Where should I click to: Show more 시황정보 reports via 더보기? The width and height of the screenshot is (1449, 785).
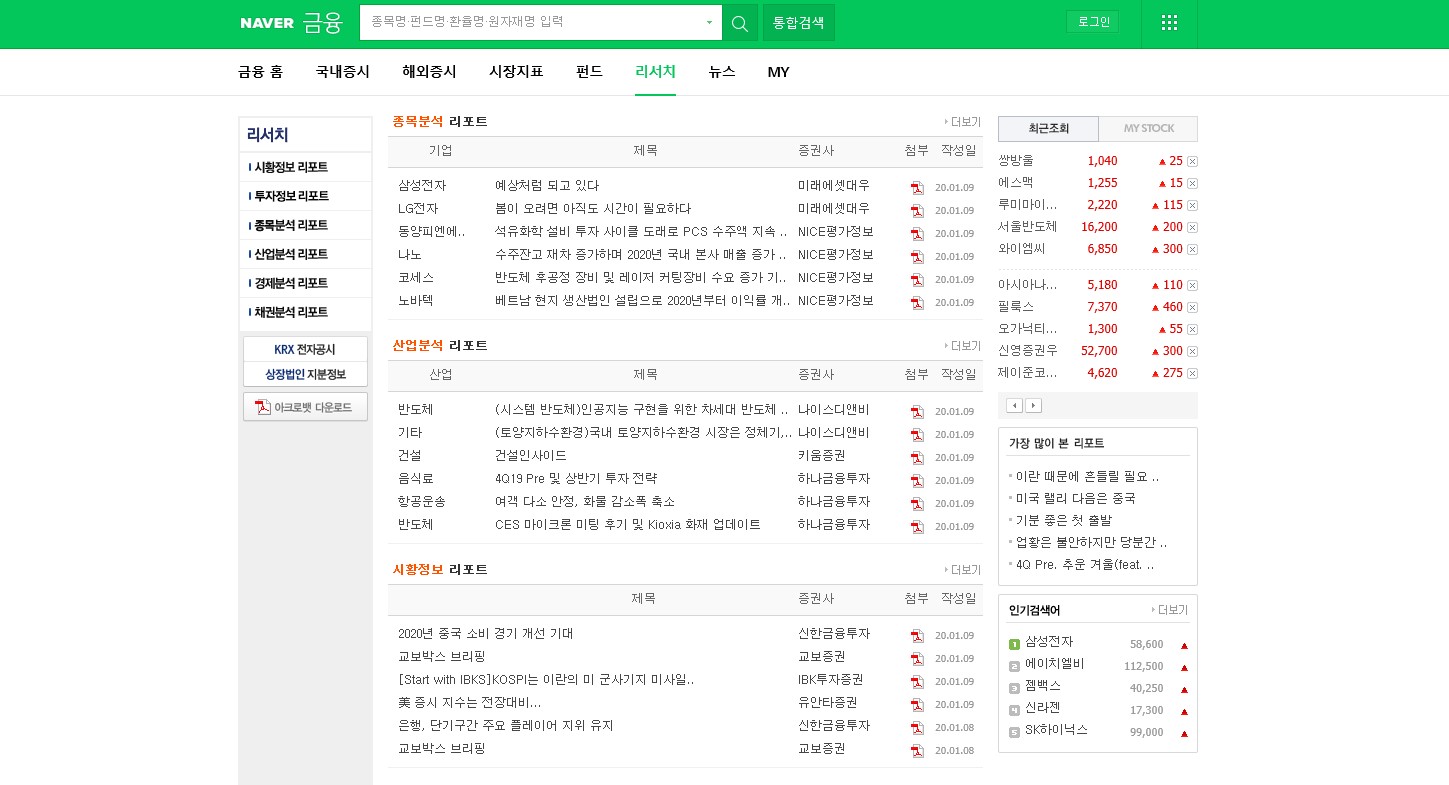tap(964, 570)
